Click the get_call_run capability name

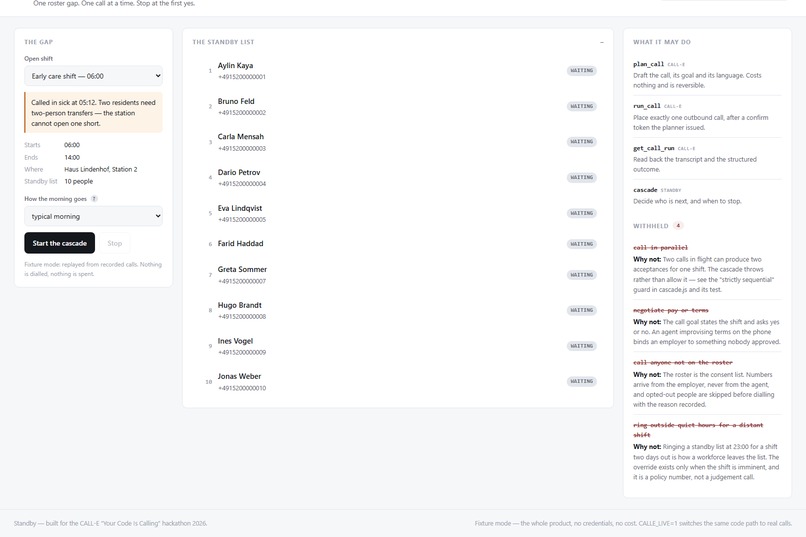click(x=653, y=148)
